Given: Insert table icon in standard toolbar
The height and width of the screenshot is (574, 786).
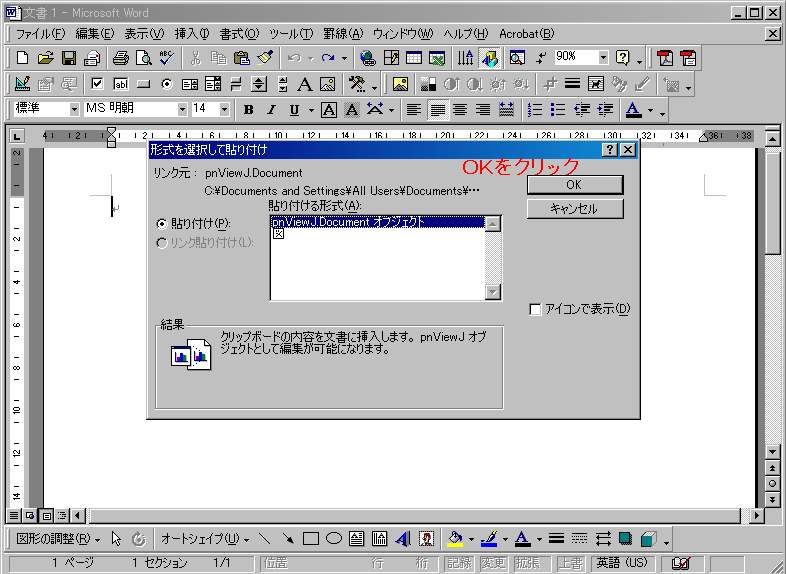Looking at the screenshot, I should tap(414, 58).
